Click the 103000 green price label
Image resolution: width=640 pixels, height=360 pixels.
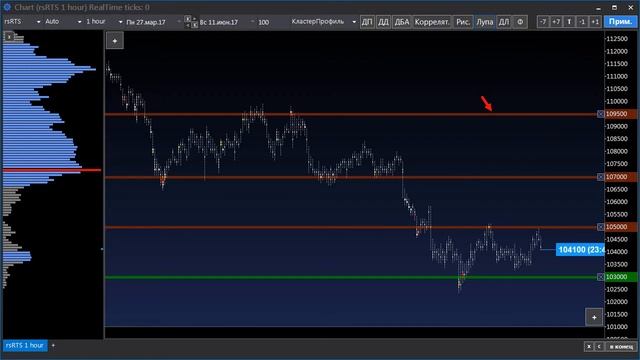point(620,277)
